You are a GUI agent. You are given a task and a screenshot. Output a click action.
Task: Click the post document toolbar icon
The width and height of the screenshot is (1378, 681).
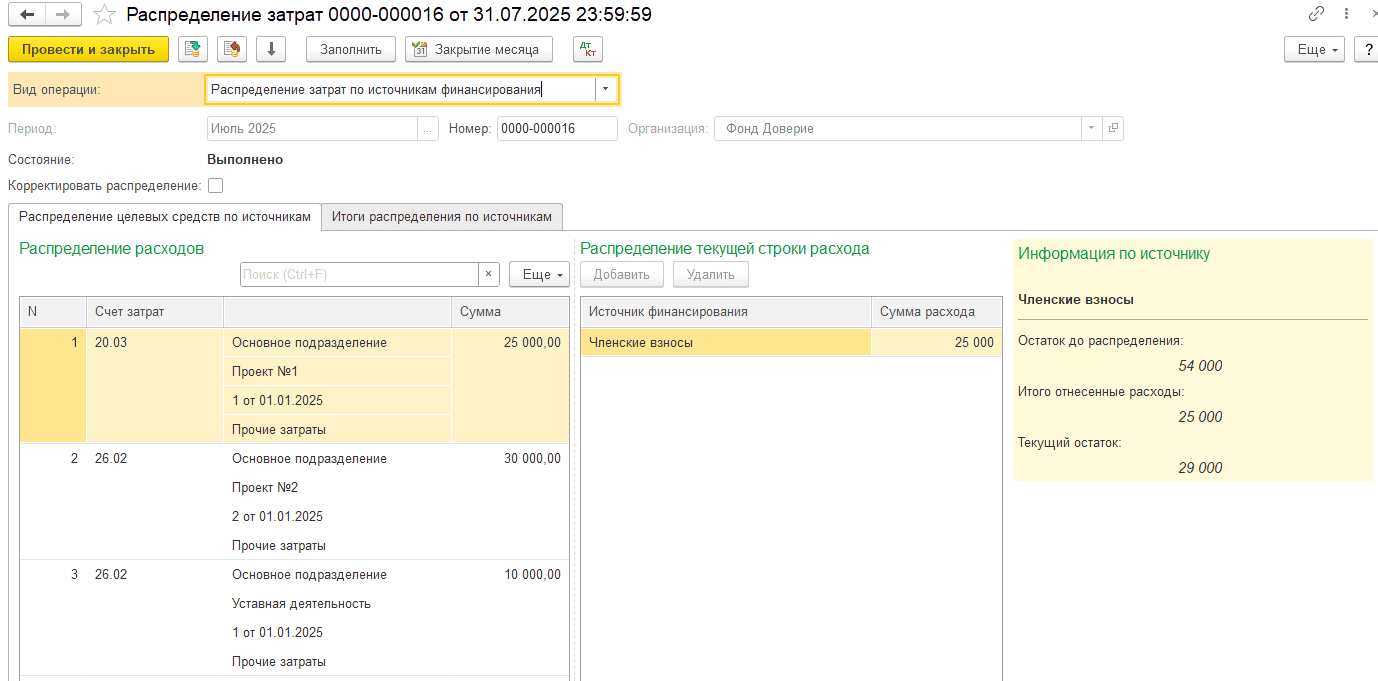[x=193, y=49]
